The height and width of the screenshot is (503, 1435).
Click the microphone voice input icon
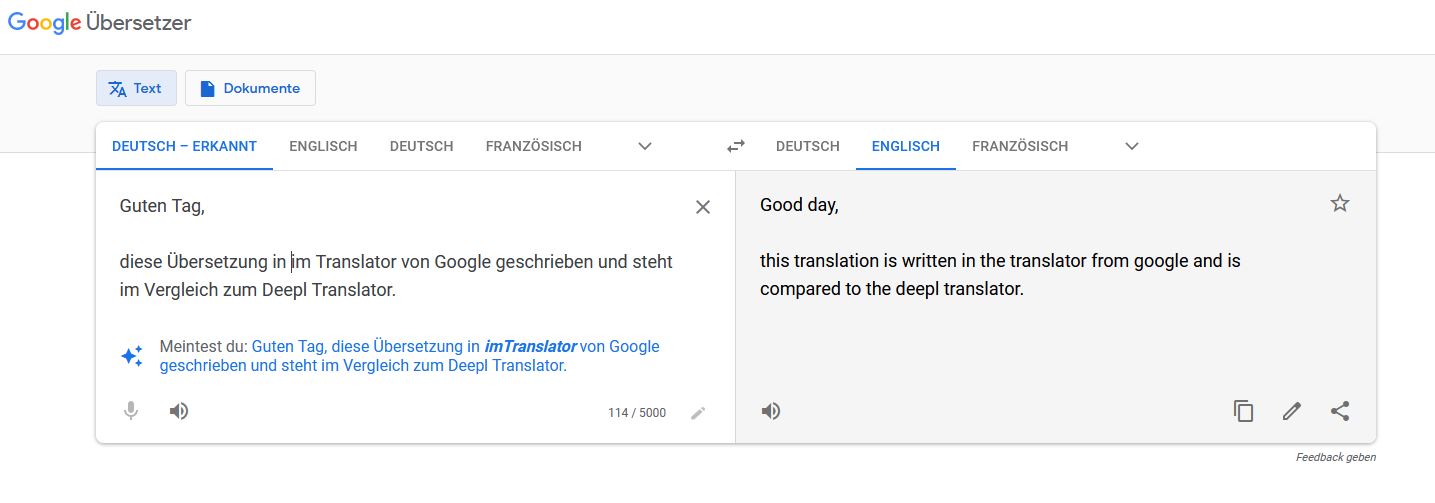(130, 411)
